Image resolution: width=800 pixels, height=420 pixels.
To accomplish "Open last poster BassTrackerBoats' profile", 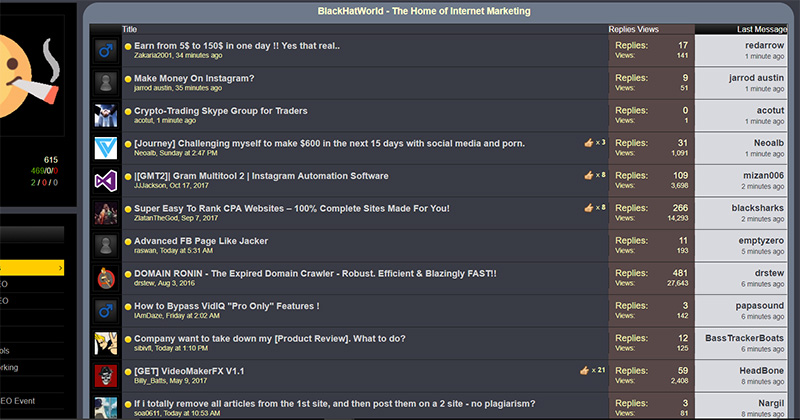I will [x=744, y=338].
